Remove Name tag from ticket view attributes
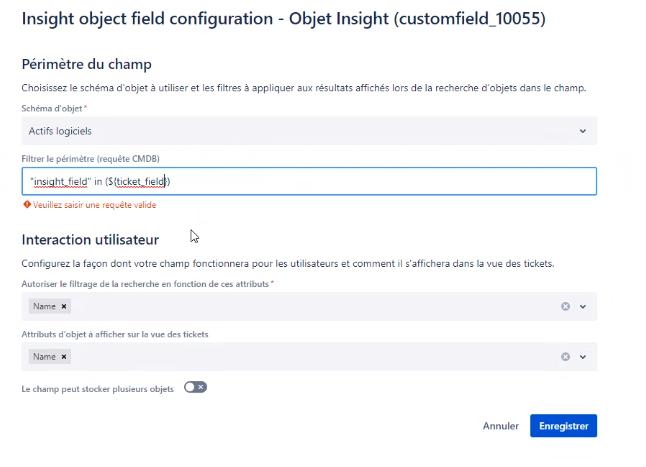Screen dimensions: 646x467 click(64, 357)
